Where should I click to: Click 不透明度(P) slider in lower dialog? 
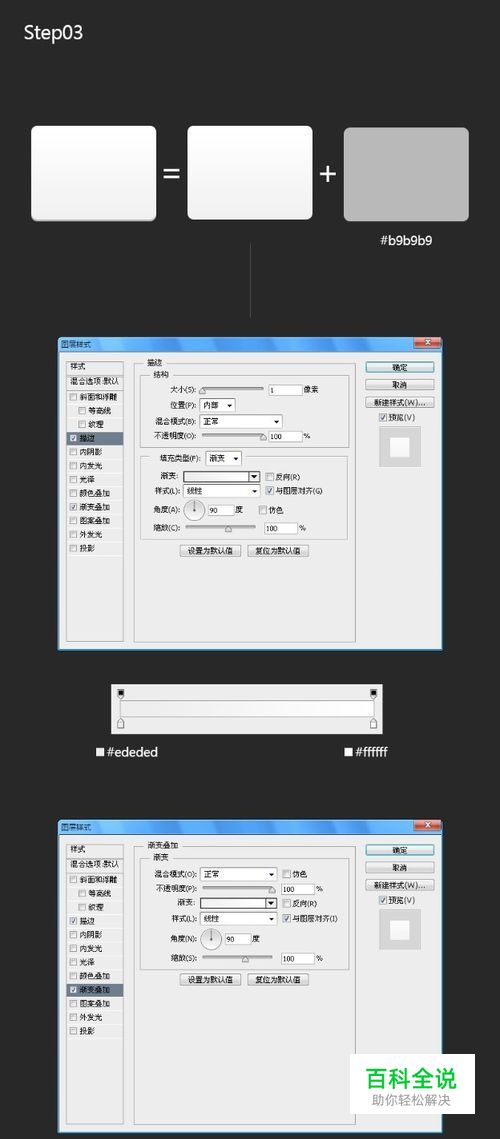pyautogui.click(x=239, y=888)
